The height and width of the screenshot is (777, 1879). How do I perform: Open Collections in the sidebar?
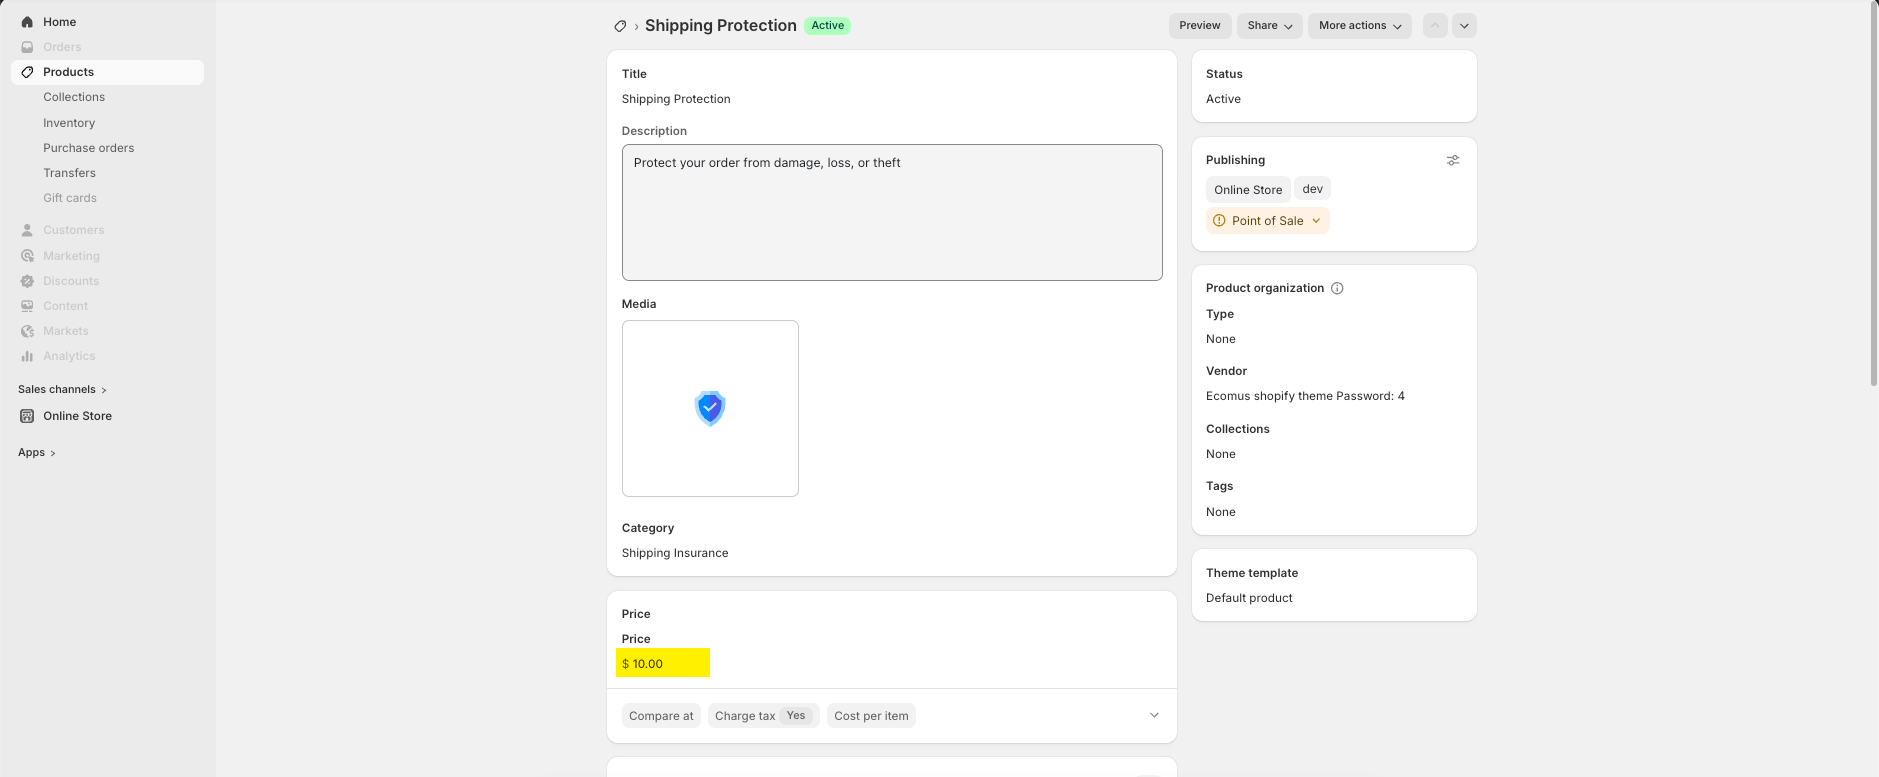(74, 97)
